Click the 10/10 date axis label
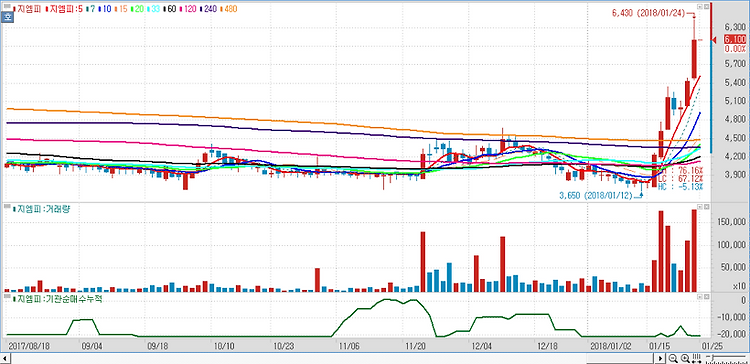The width and height of the screenshot is (750, 364). click(224, 345)
